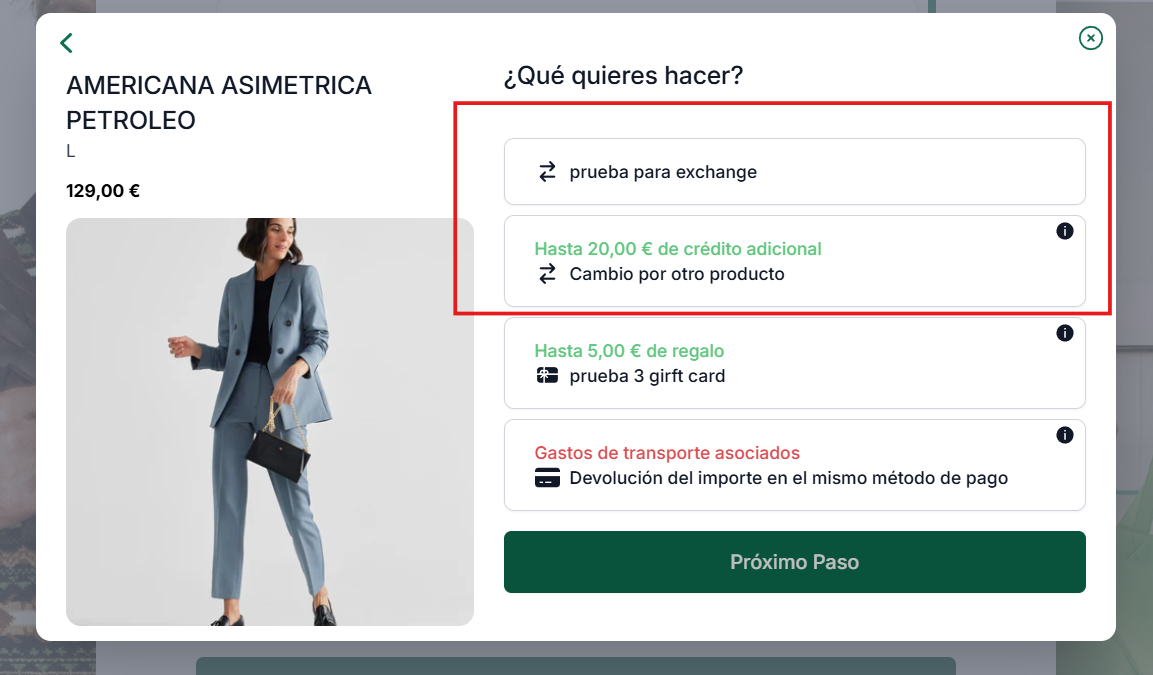
Task: Select prueba 3 girft card option
Action: [x=795, y=363]
